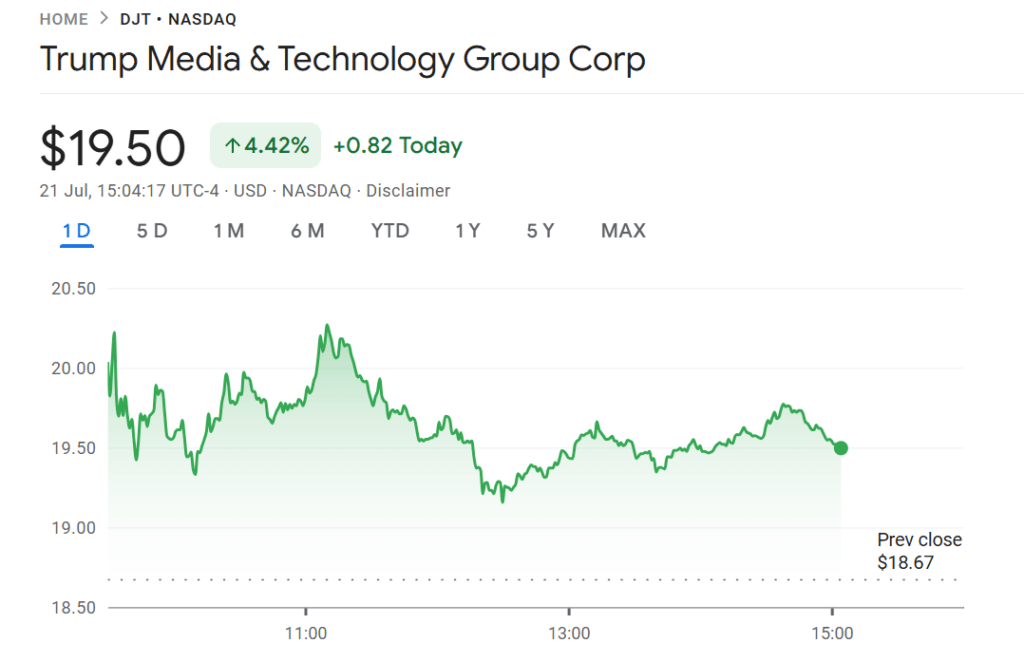The width and height of the screenshot is (1024, 662).
Task: Open the Disclaimer link
Action: point(408,190)
